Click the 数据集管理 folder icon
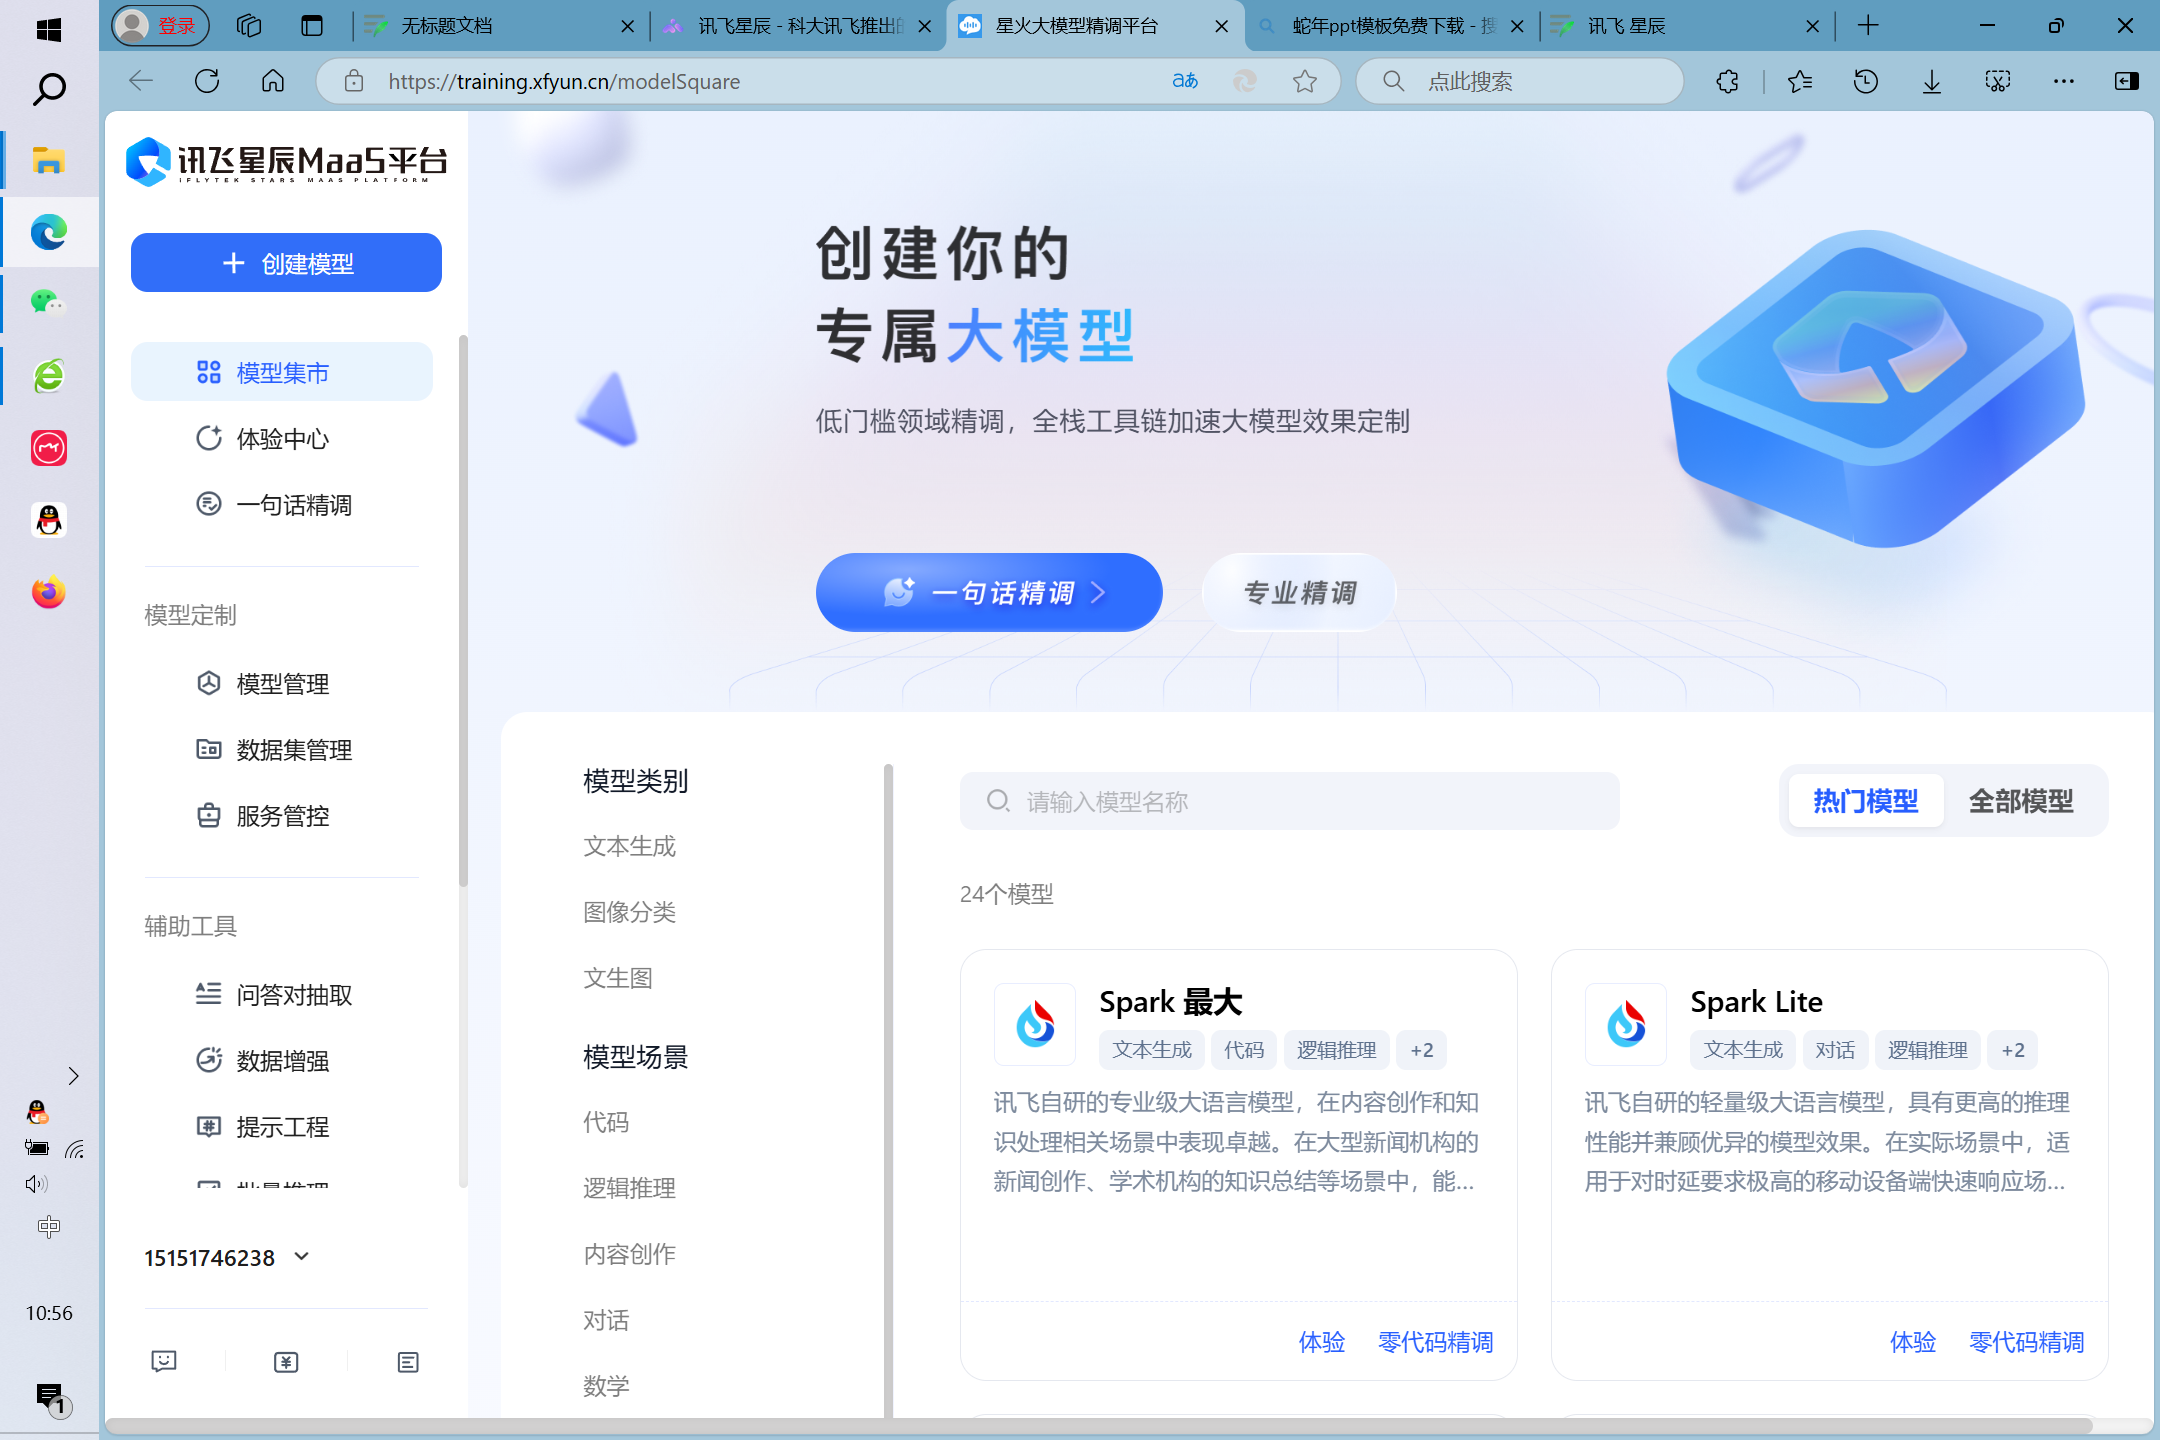 [208, 749]
